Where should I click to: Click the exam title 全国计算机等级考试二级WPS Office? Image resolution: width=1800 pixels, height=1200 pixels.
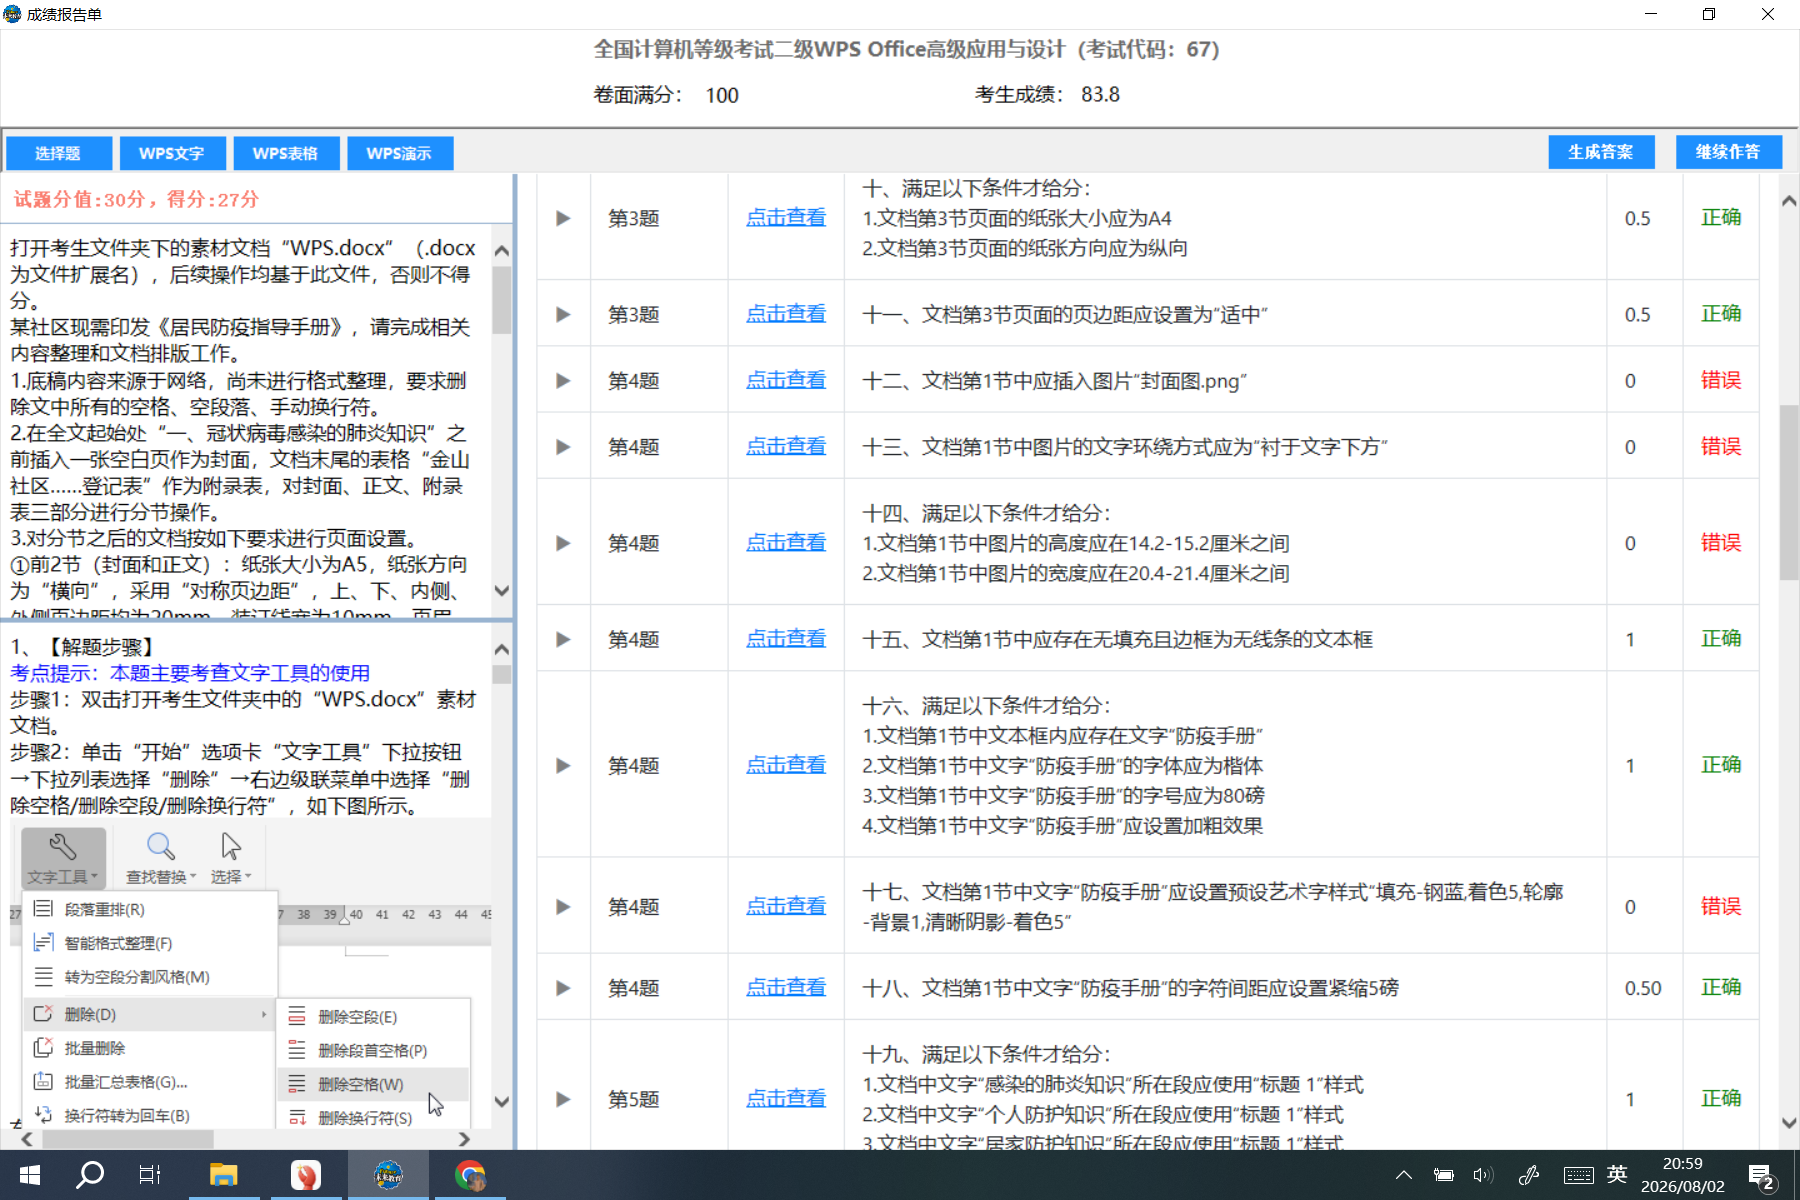[x=906, y=49]
